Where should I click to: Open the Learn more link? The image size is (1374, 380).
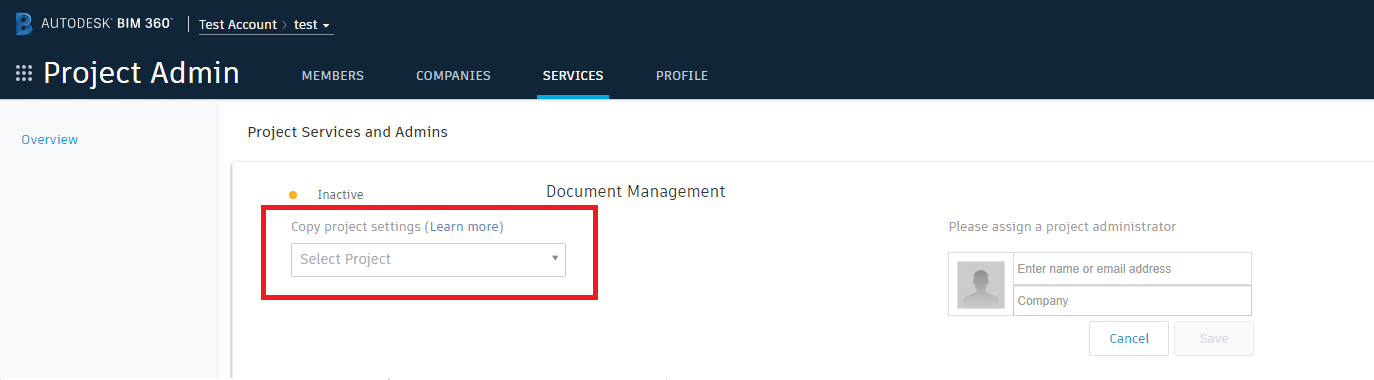tap(465, 227)
